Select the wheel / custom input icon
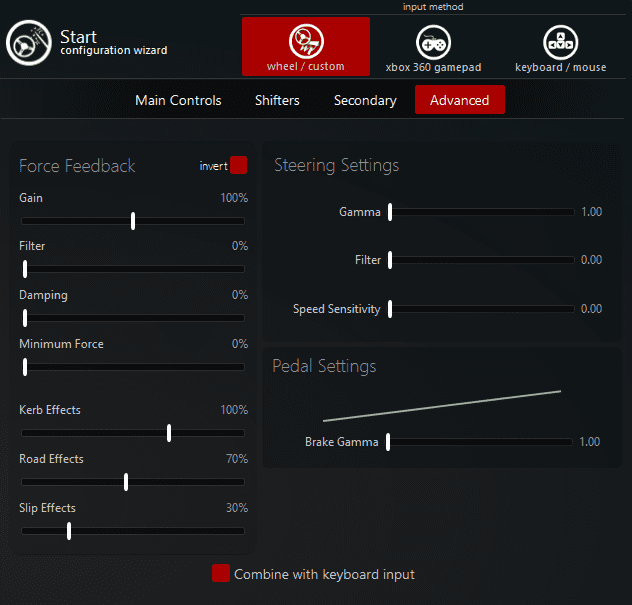Screen dimensions: 632x605 [306, 41]
